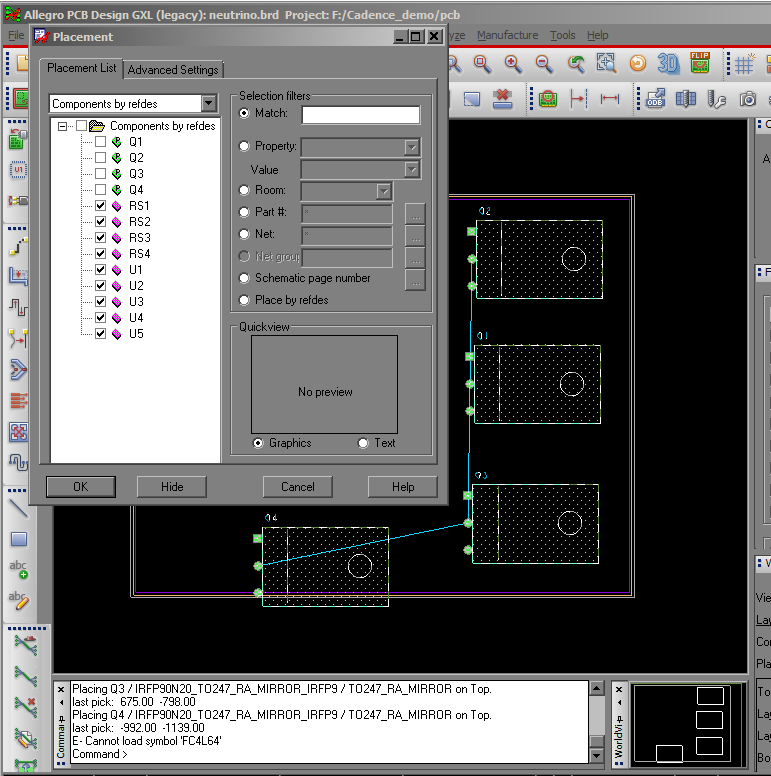
Task: Click the Zoom In magnifier icon
Action: pos(513,64)
